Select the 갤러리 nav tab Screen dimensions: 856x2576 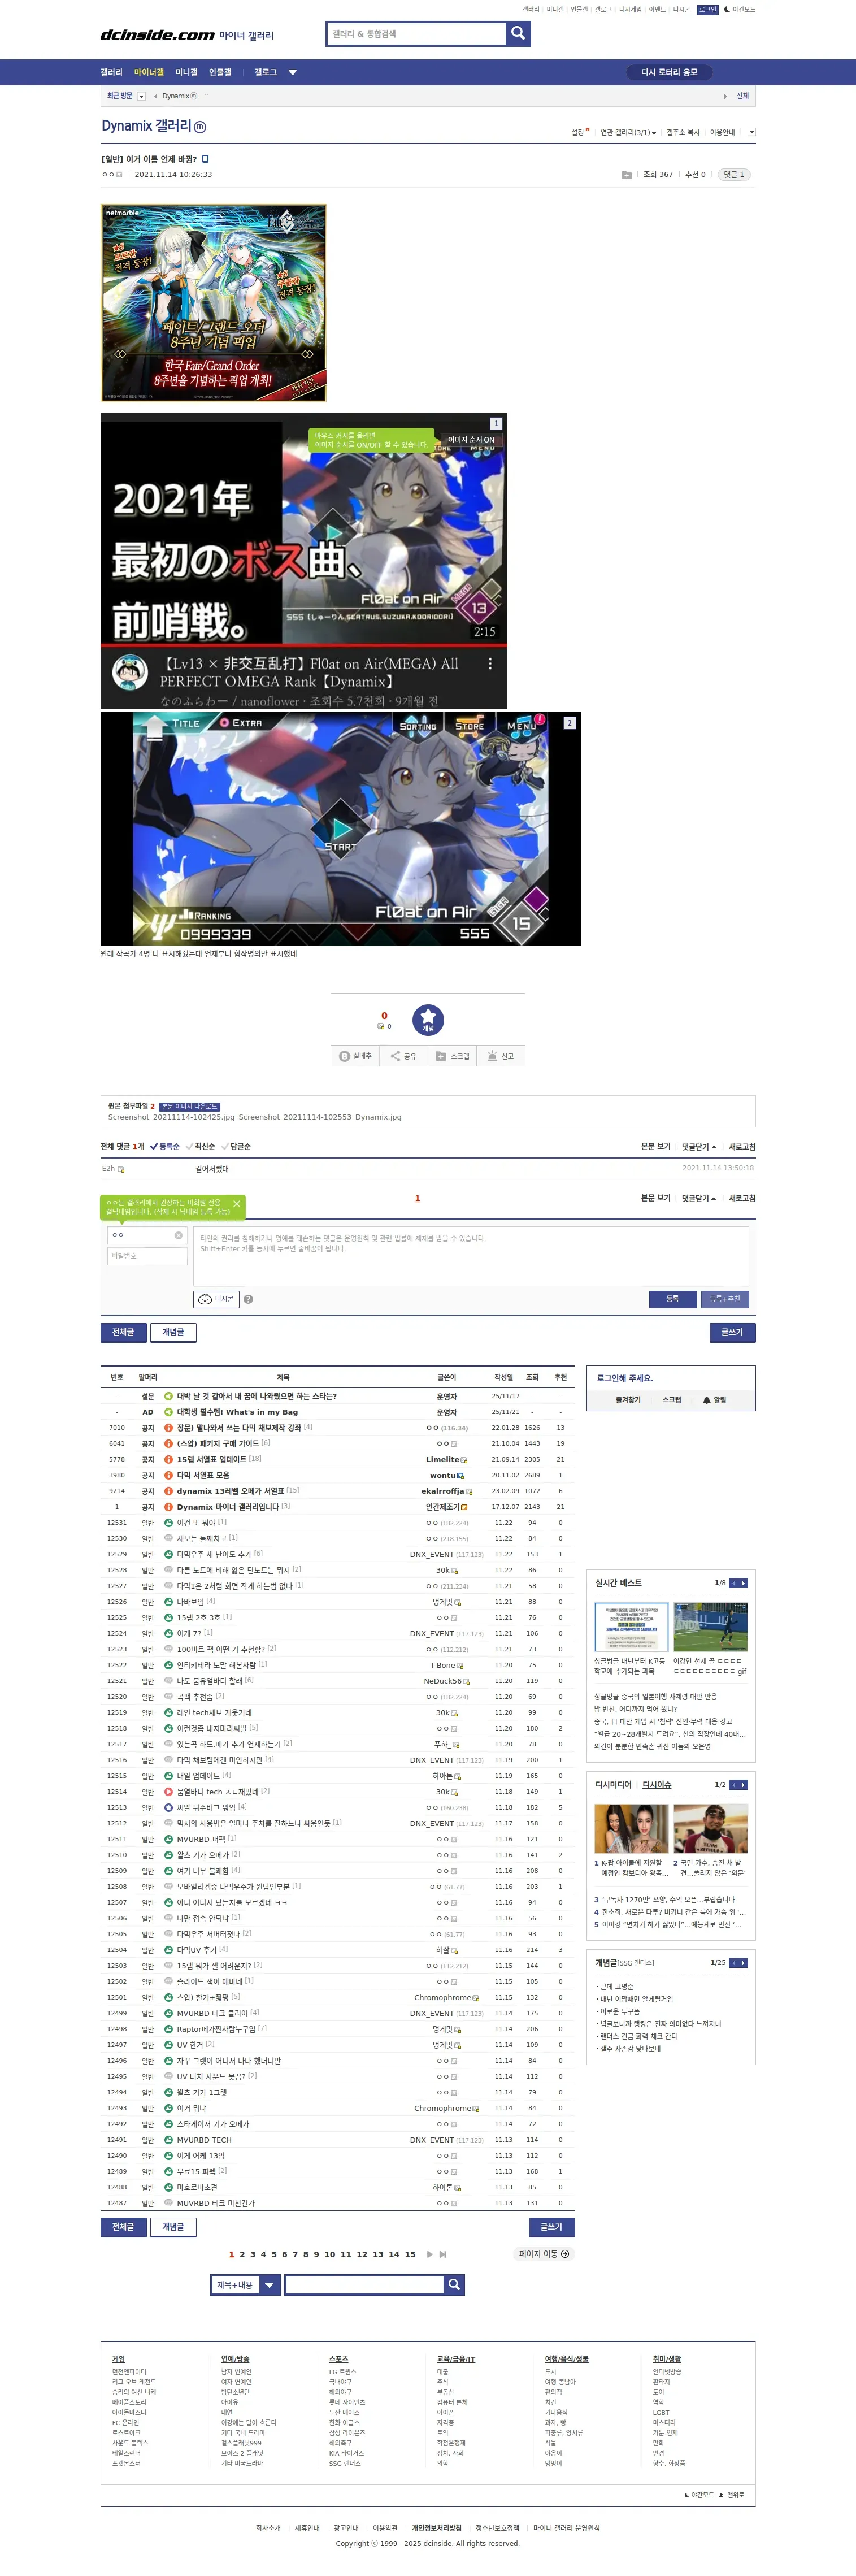click(x=111, y=72)
